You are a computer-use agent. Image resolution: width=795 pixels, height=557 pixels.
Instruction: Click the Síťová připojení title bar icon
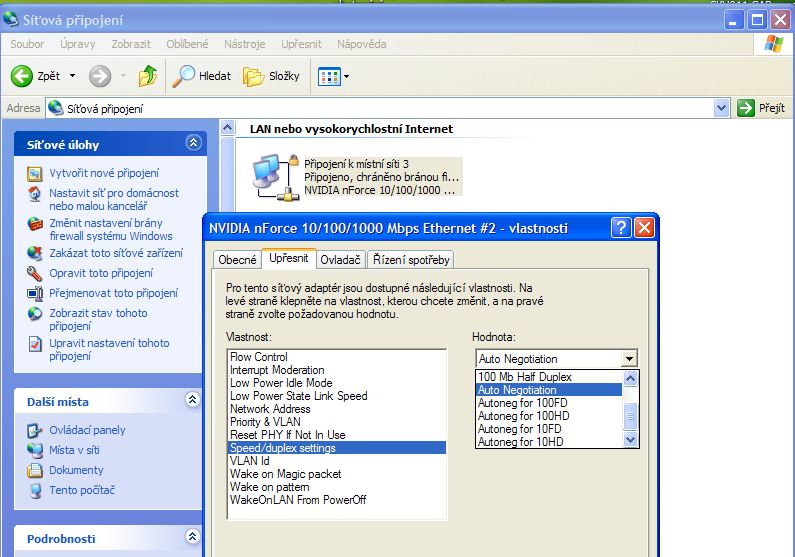click(11, 19)
